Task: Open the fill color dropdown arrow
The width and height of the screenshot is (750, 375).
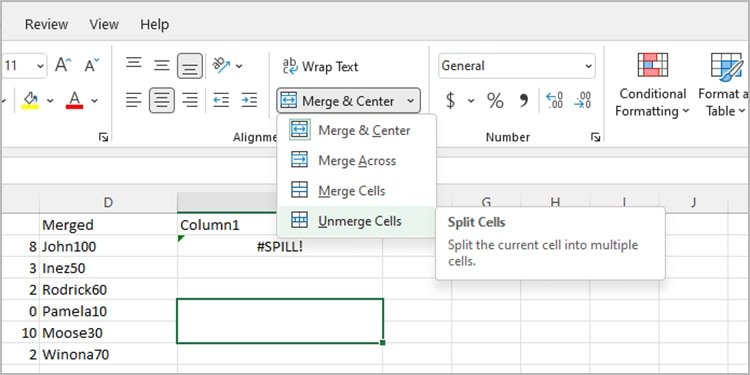Action: click(x=50, y=101)
